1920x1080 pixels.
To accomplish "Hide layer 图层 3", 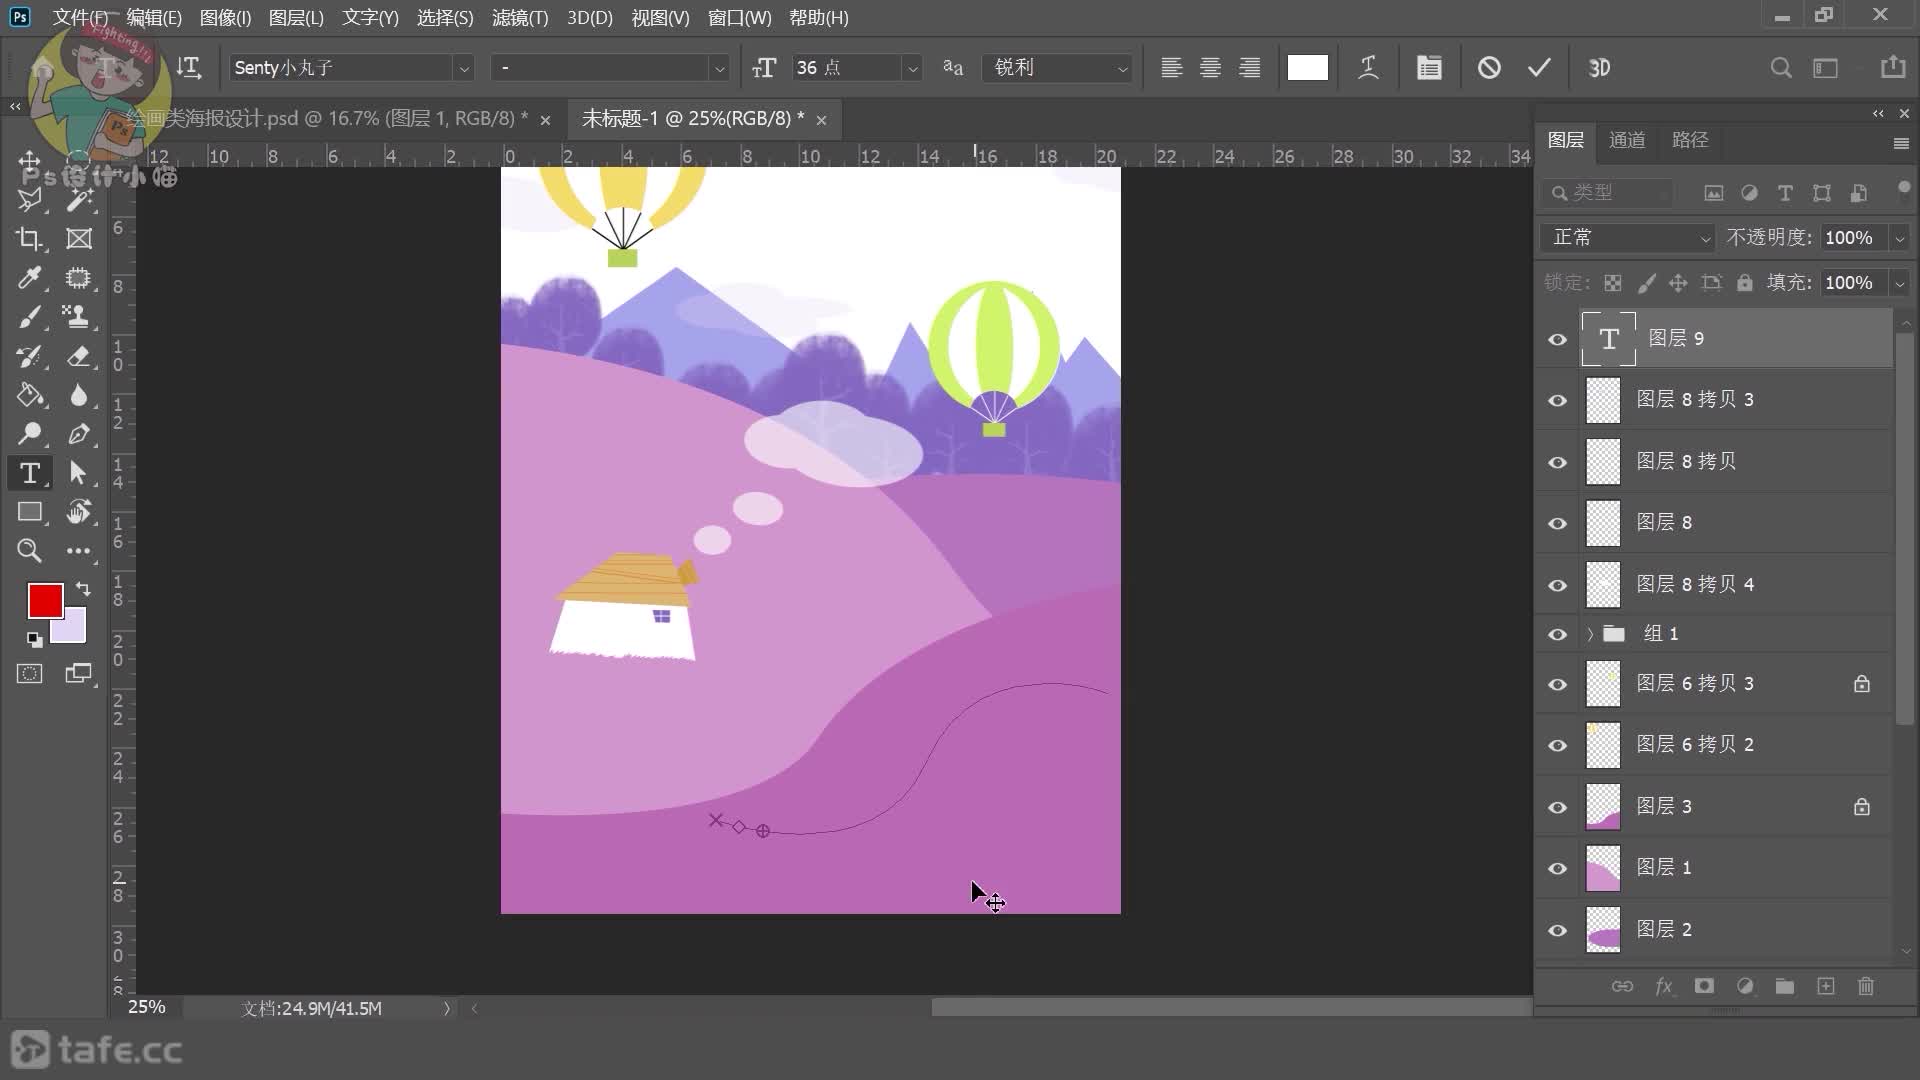I will [x=1557, y=807].
